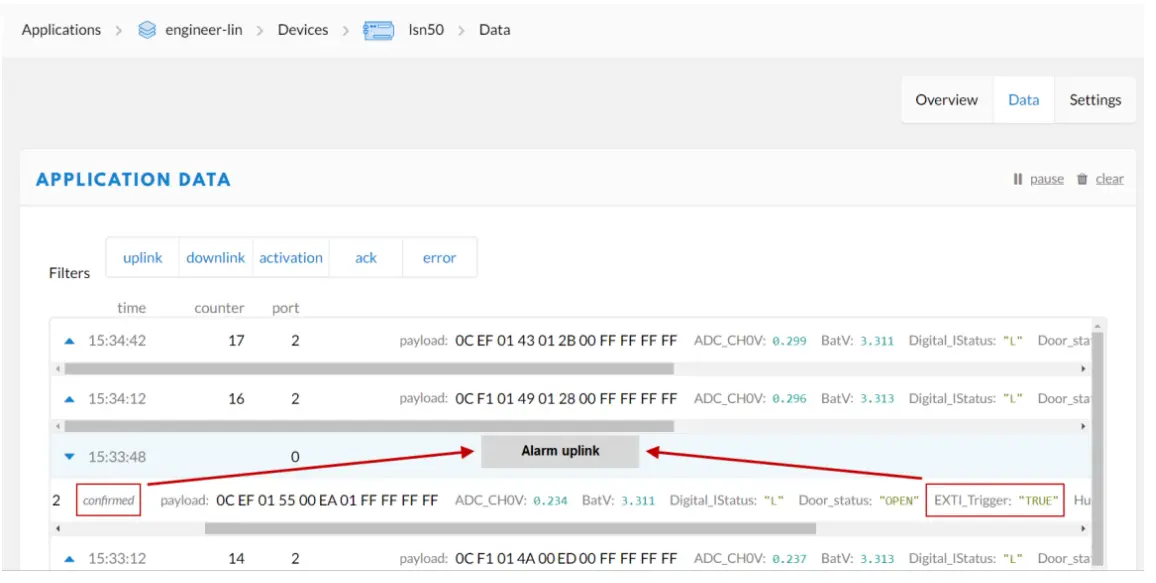Expand the 15:34:12 uplink row
Viewport: 1156px width, 583px height.
(69, 399)
